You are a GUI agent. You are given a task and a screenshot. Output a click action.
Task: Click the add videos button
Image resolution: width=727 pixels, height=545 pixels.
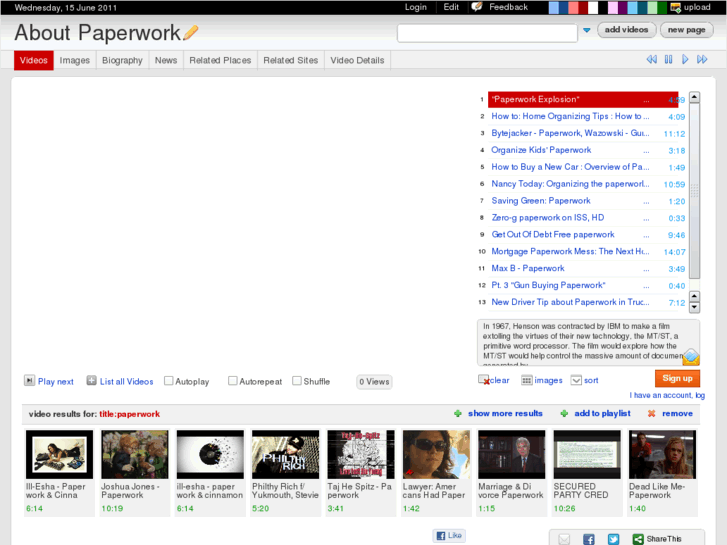[627, 30]
